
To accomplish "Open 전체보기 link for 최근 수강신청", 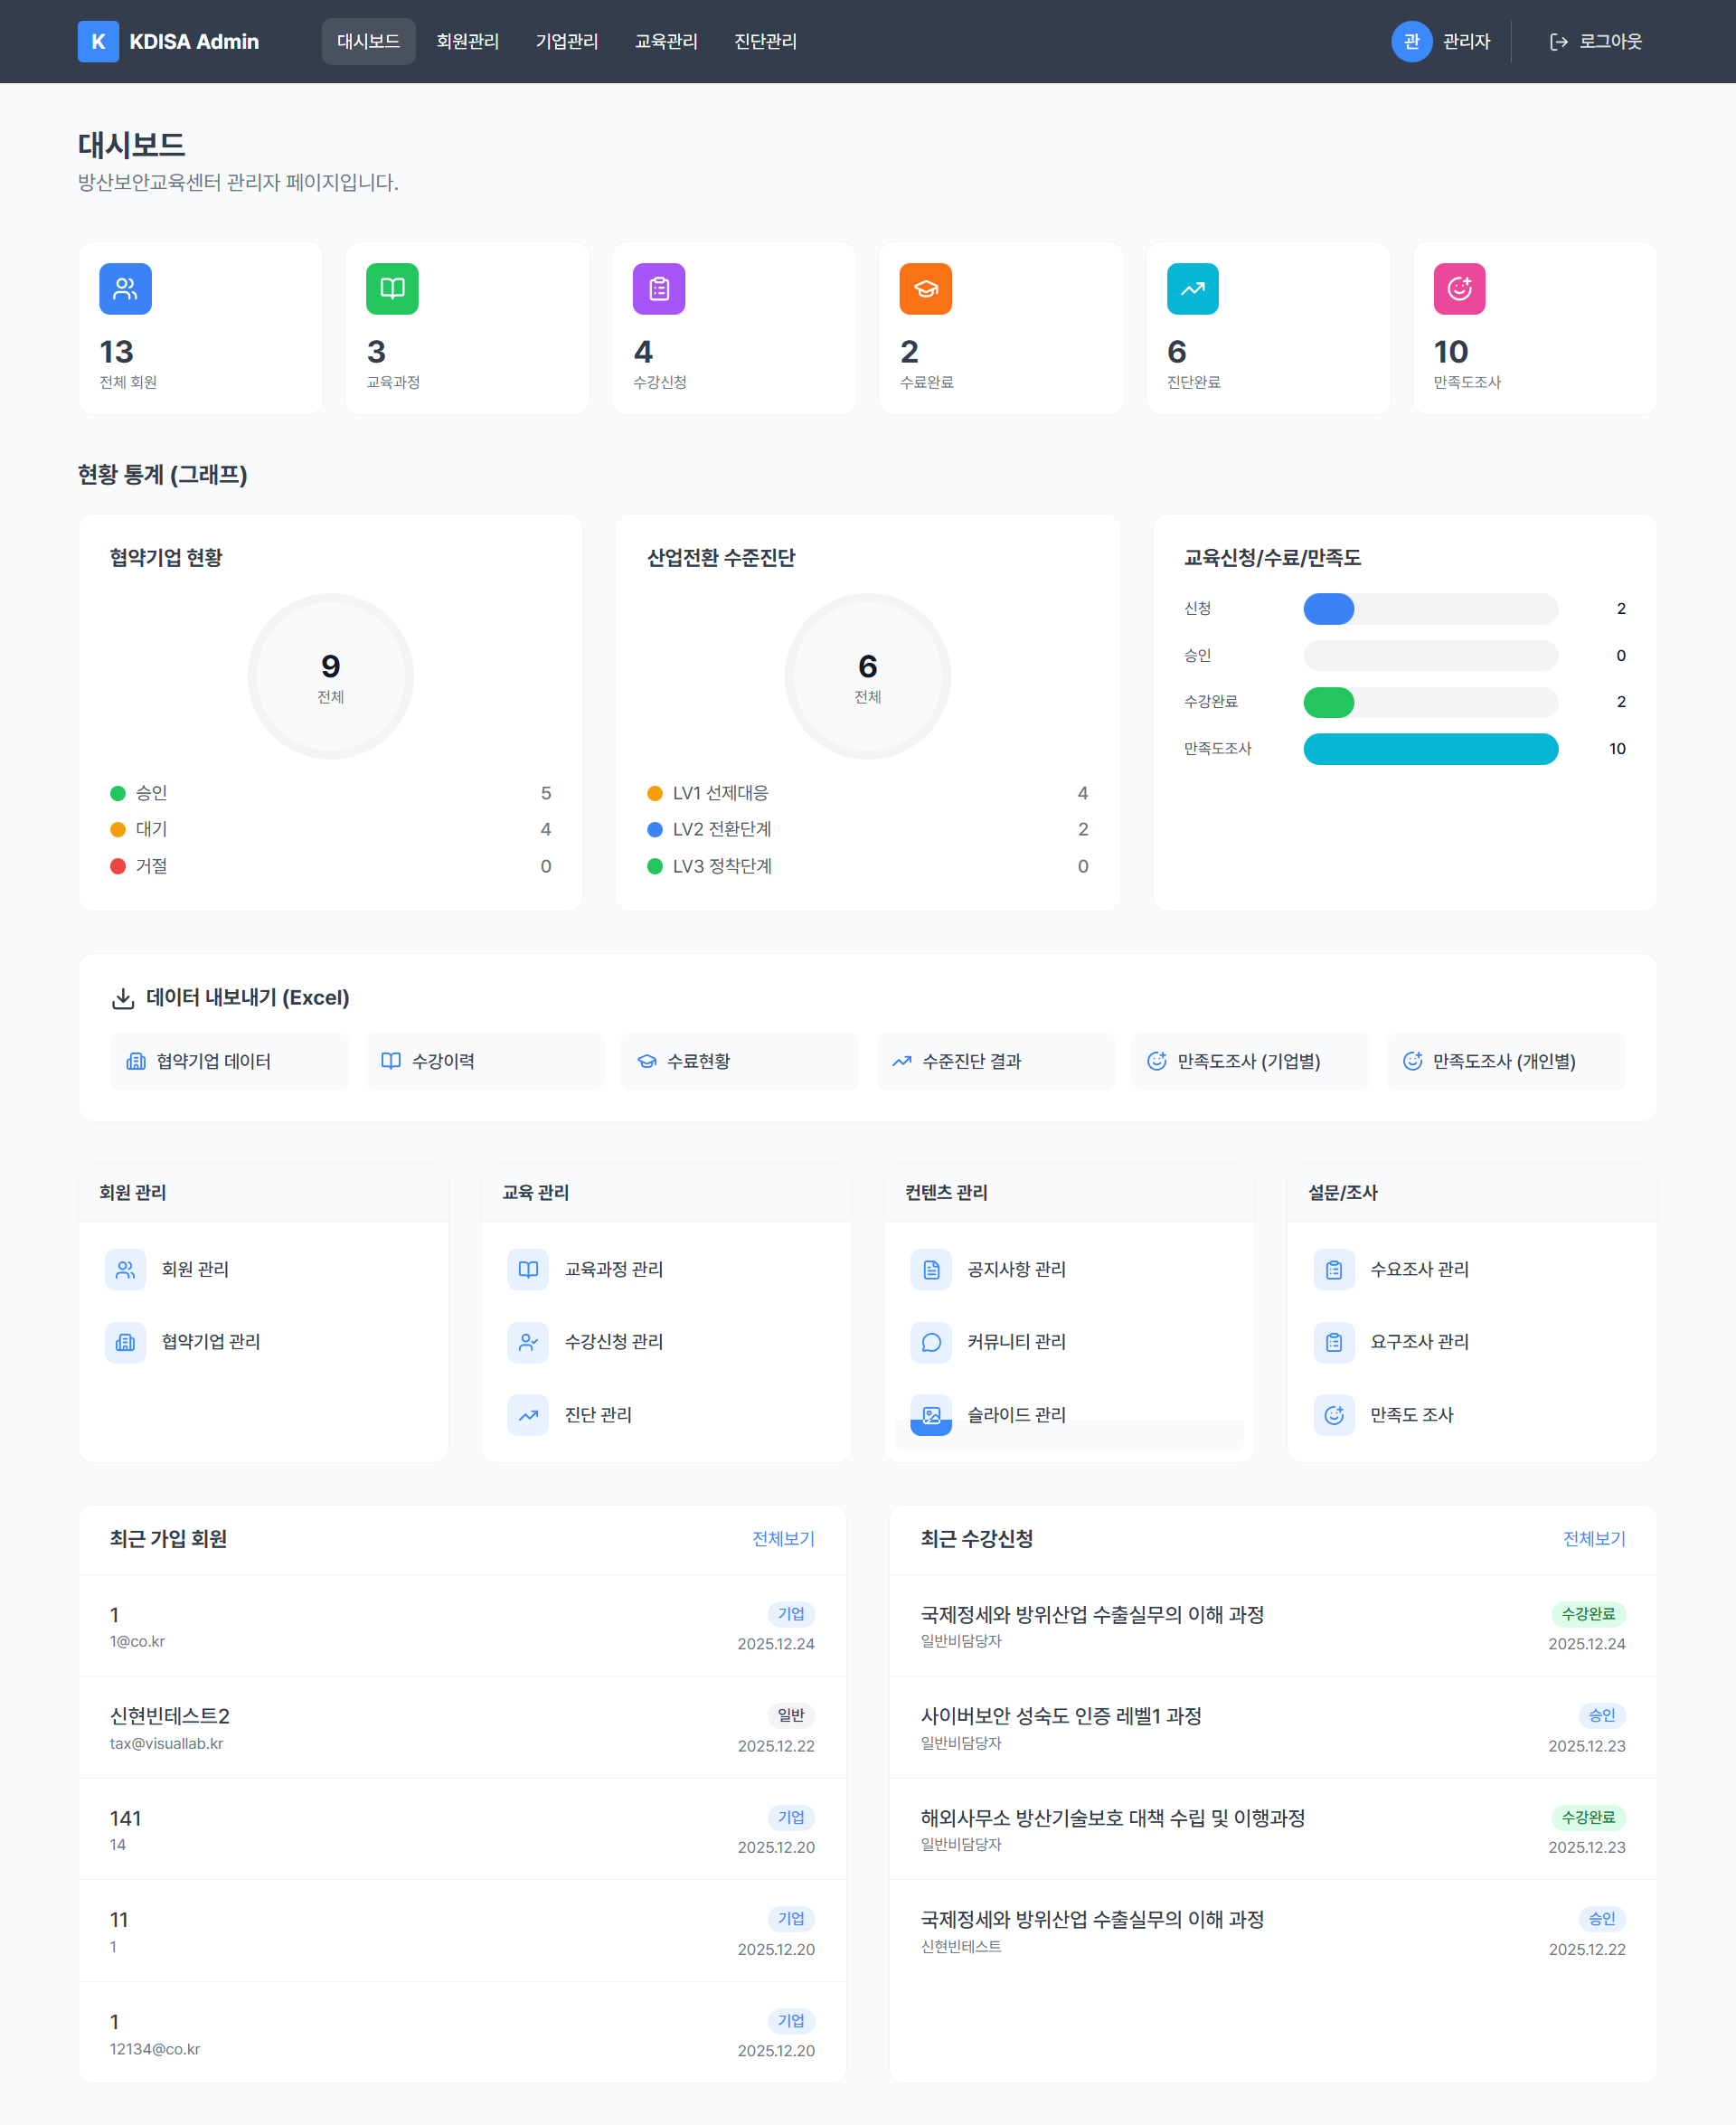I will point(1593,1538).
